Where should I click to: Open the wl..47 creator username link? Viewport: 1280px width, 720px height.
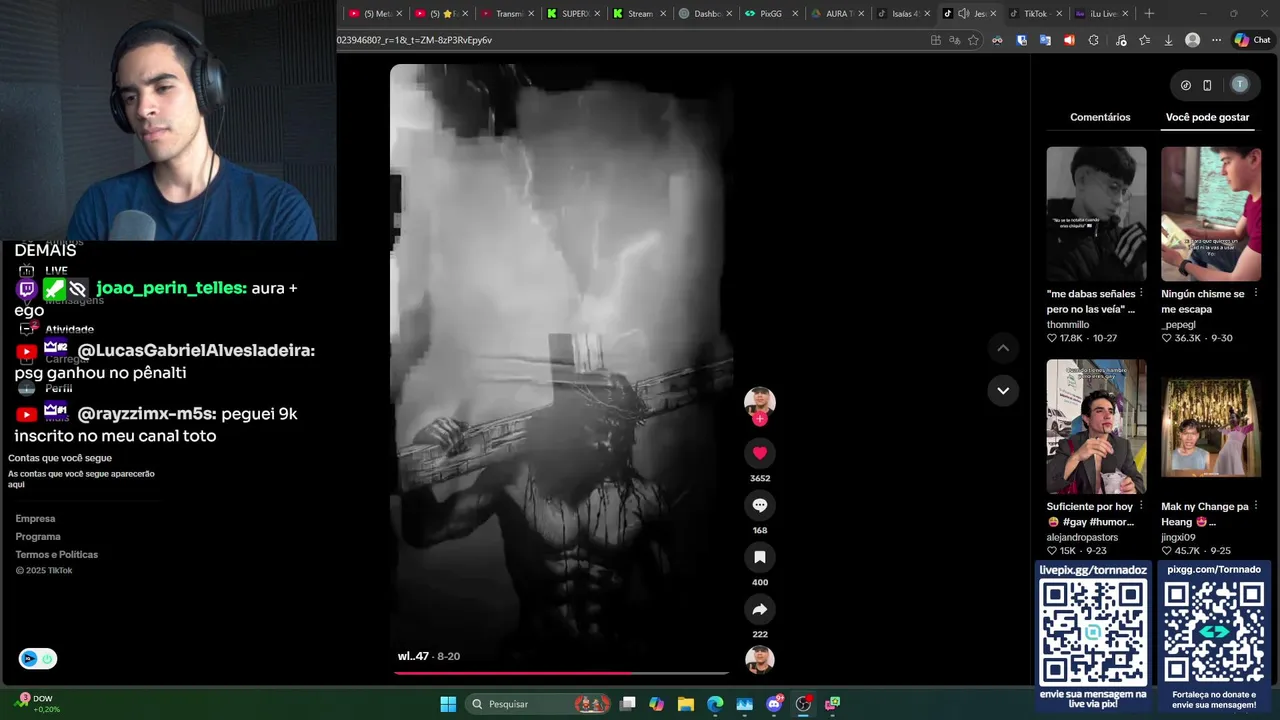[413, 656]
